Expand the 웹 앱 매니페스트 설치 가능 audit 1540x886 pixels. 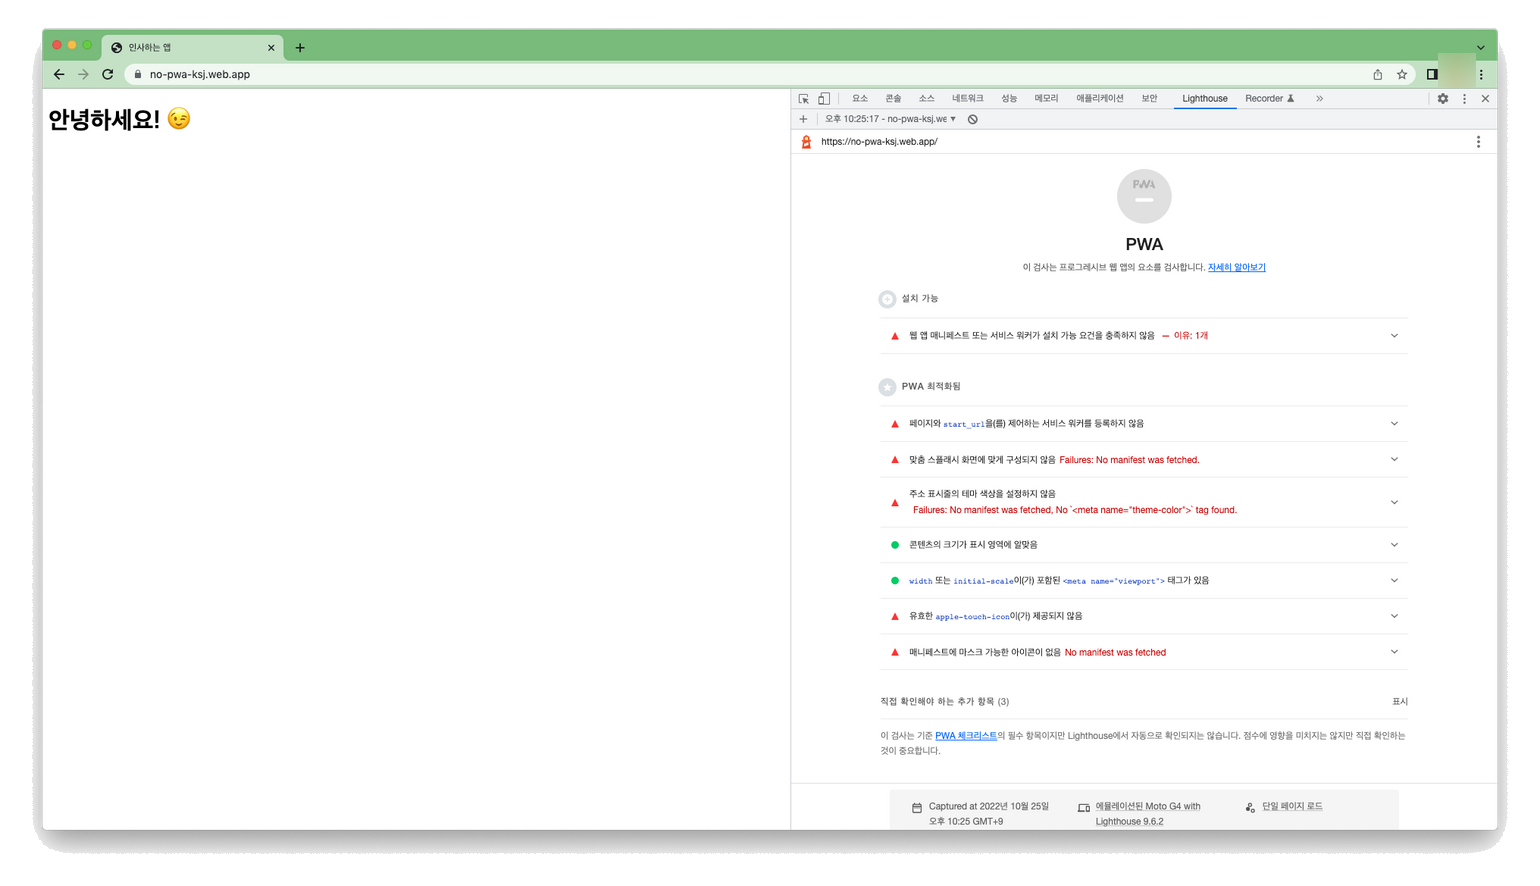[1143, 336]
